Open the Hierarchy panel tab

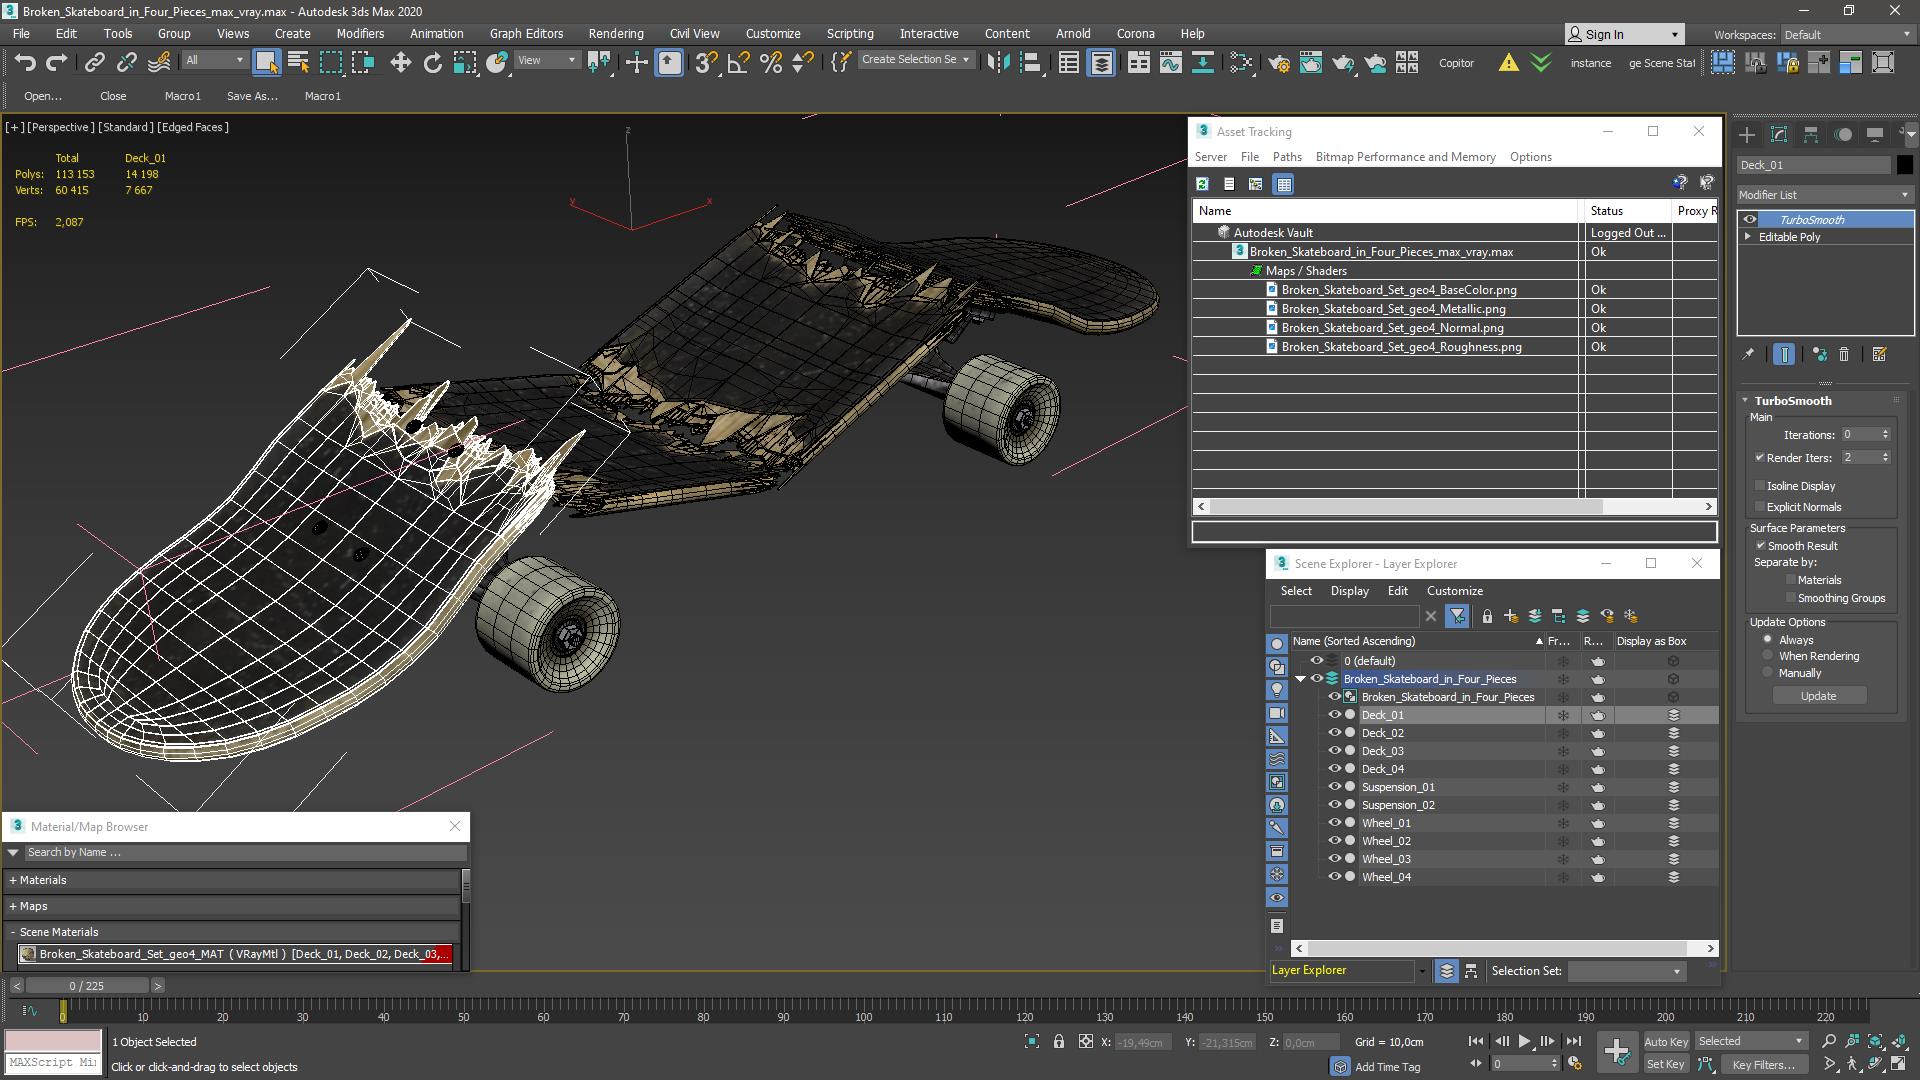click(x=1811, y=134)
